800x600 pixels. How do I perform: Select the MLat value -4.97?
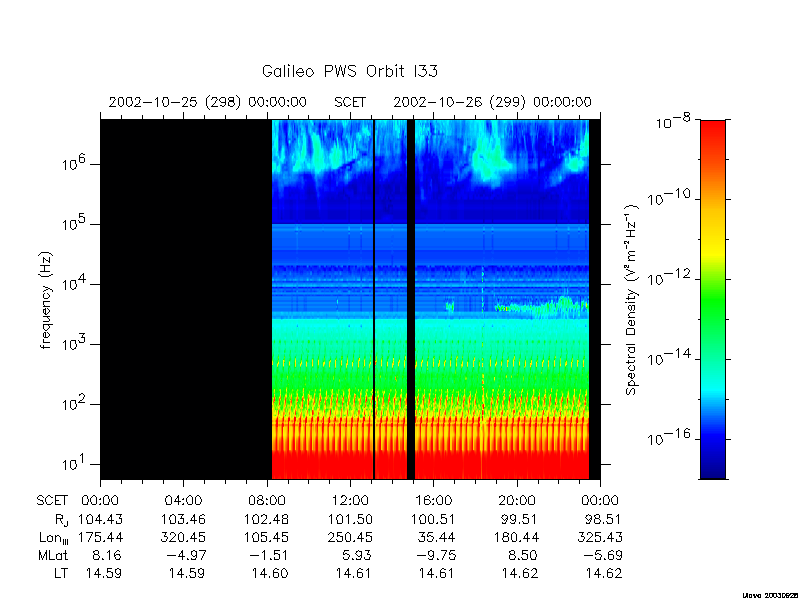(187, 555)
